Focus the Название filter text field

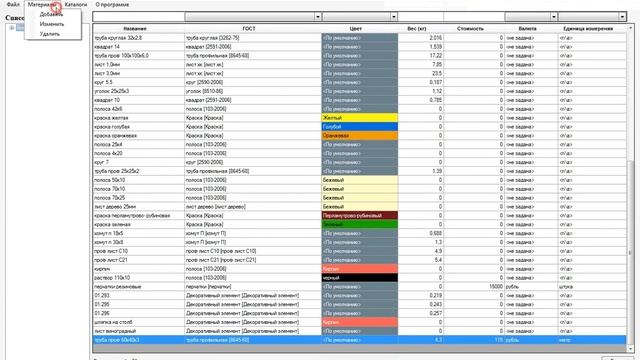(138, 17)
